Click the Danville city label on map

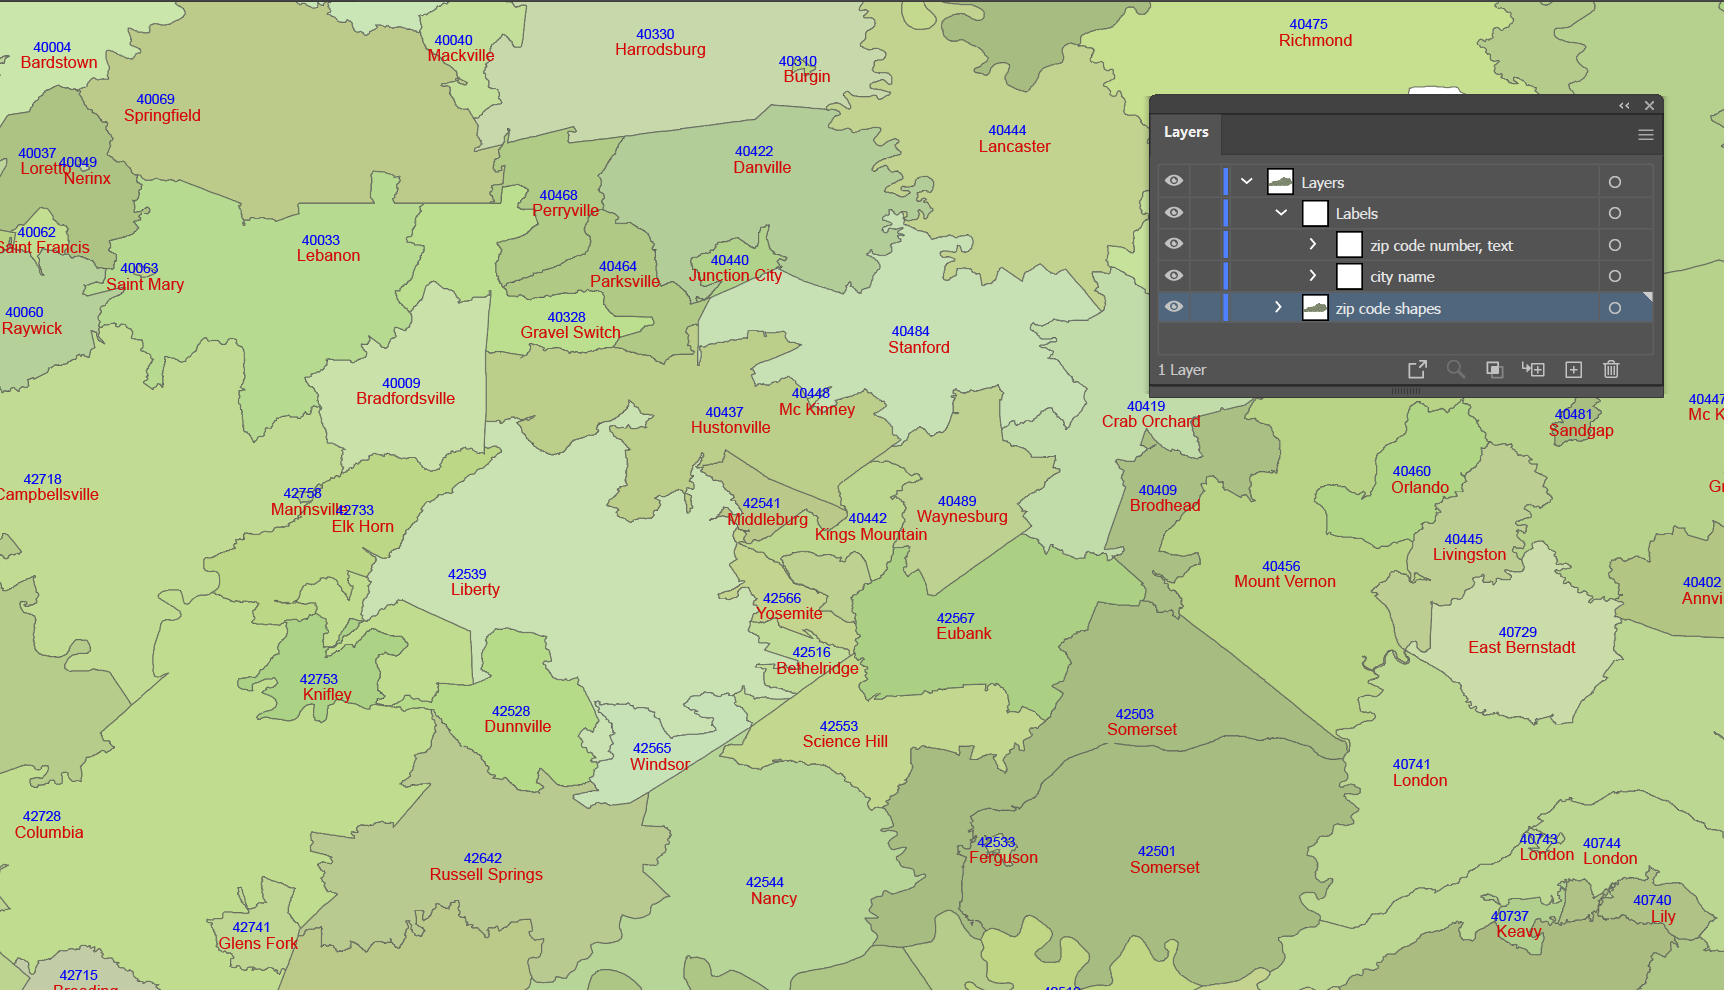click(x=762, y=168)
